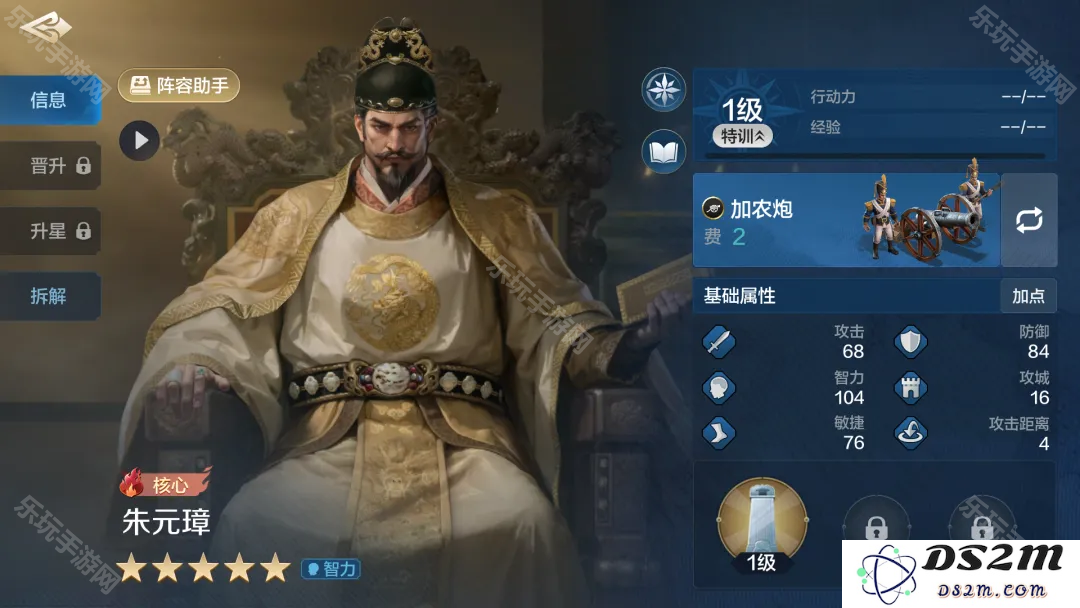Tap the sword attack stat icon
The width and height of the screenshot is (1080, 608).
[718, 342]
